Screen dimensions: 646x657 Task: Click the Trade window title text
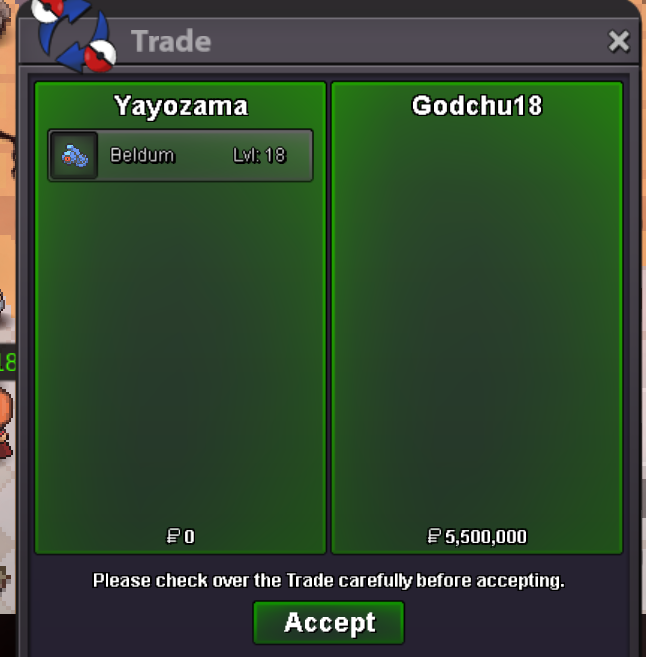pyautogui.click(x=171, y=41)
